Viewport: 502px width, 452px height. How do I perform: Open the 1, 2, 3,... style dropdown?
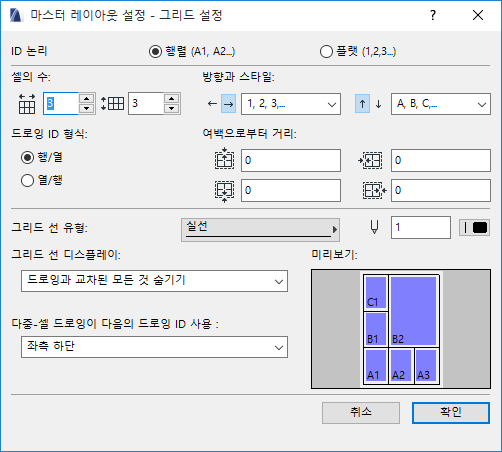(x=291, y=104)
